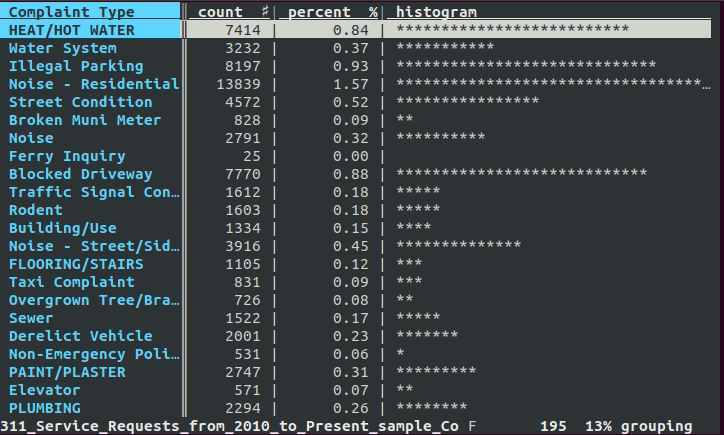
Task: Click percent value 0.93
Action: [x=351, y=66]
